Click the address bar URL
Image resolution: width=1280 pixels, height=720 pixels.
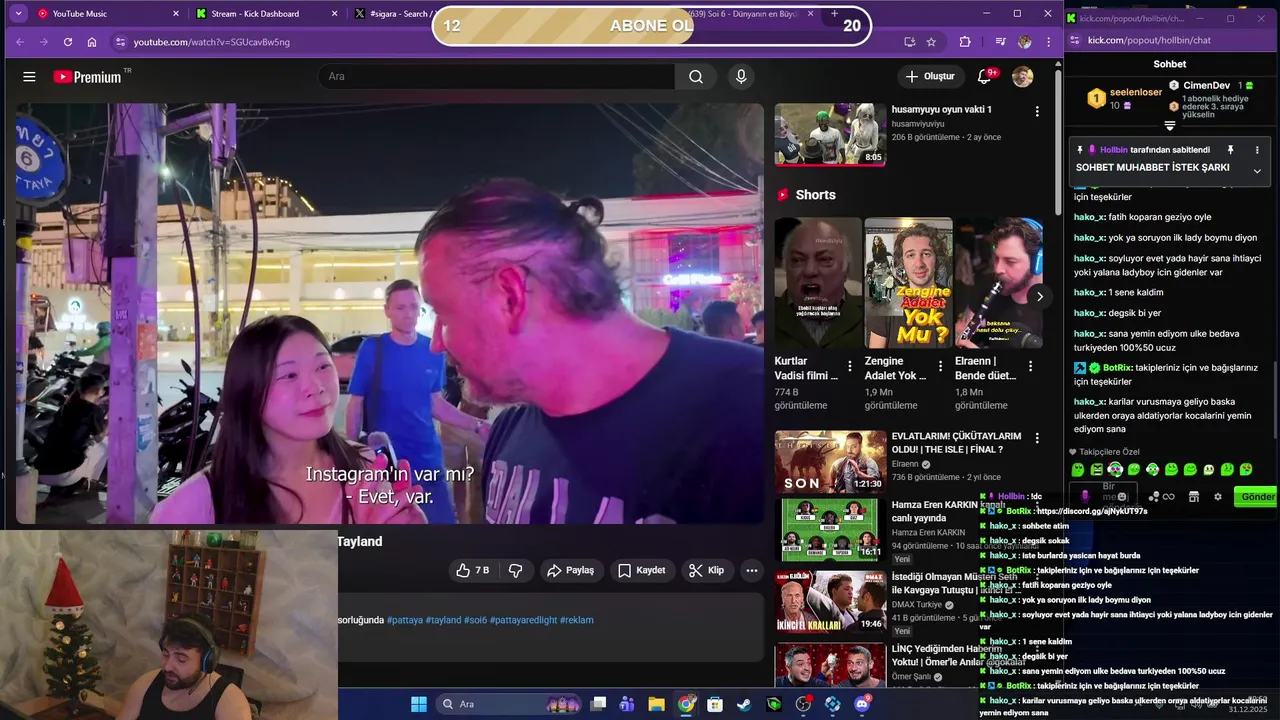point(212,42)
